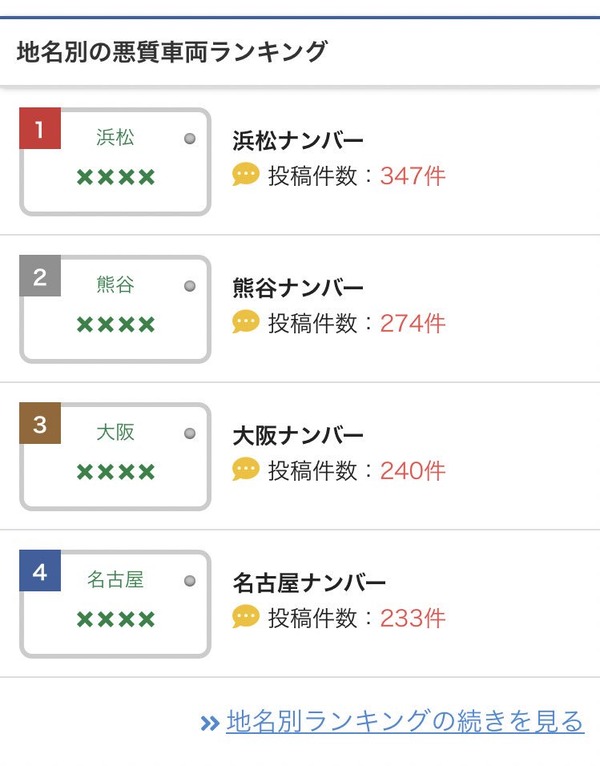The width and height of the screenshot is (600, 766).
Task: Open the 熊谷ナンバー entry title
Action: click(298, 288)
